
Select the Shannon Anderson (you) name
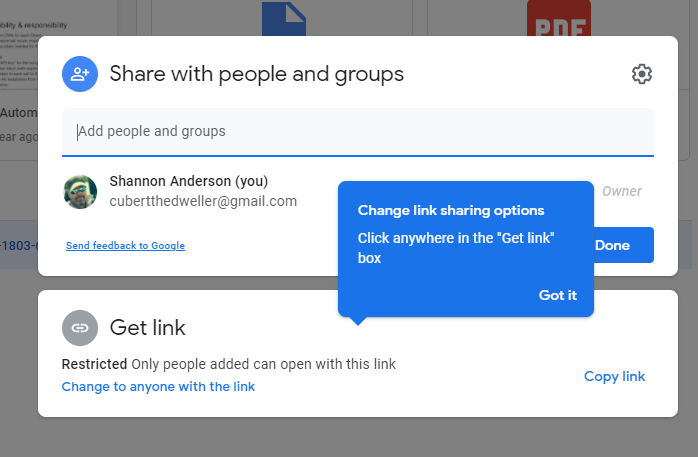point(188,181)
